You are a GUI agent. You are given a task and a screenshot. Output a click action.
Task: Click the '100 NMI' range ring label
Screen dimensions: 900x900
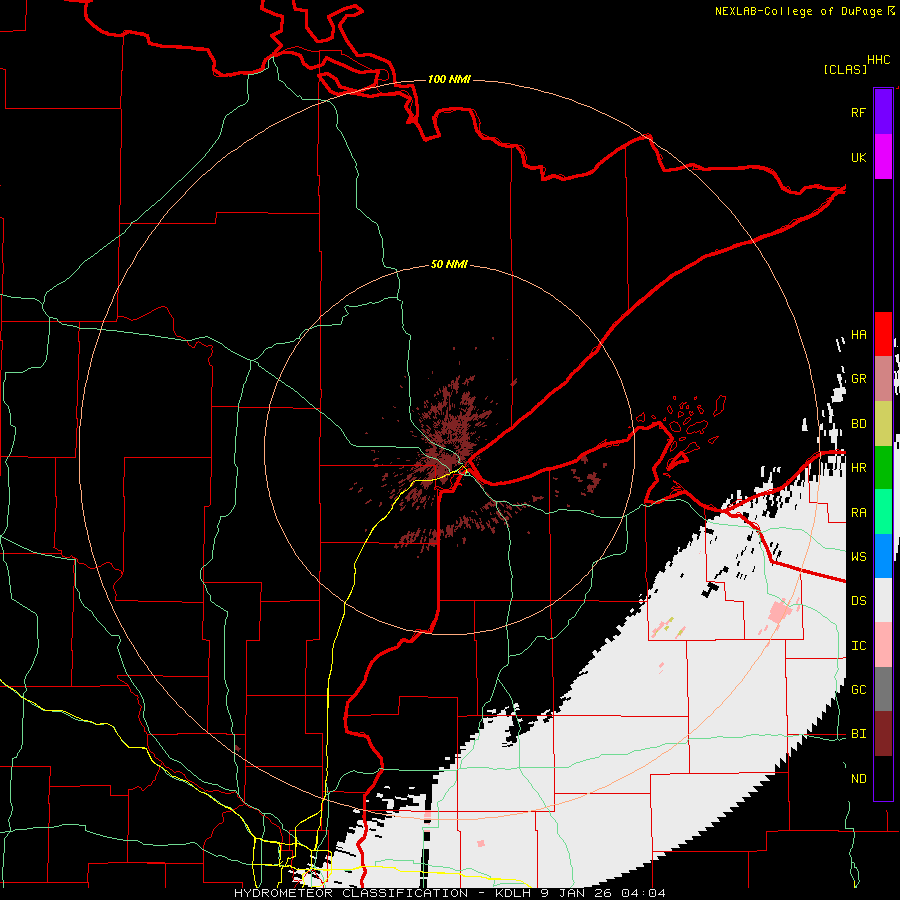449,79
